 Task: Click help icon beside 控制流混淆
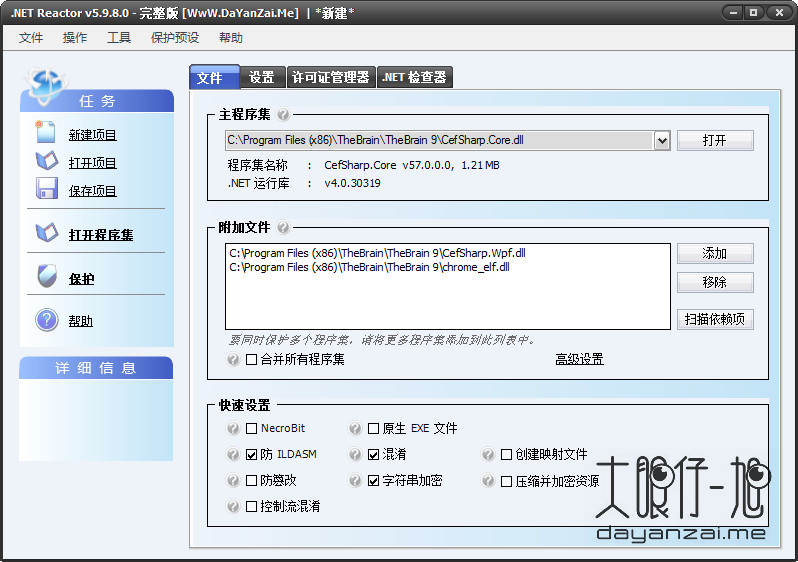(233, 506)
